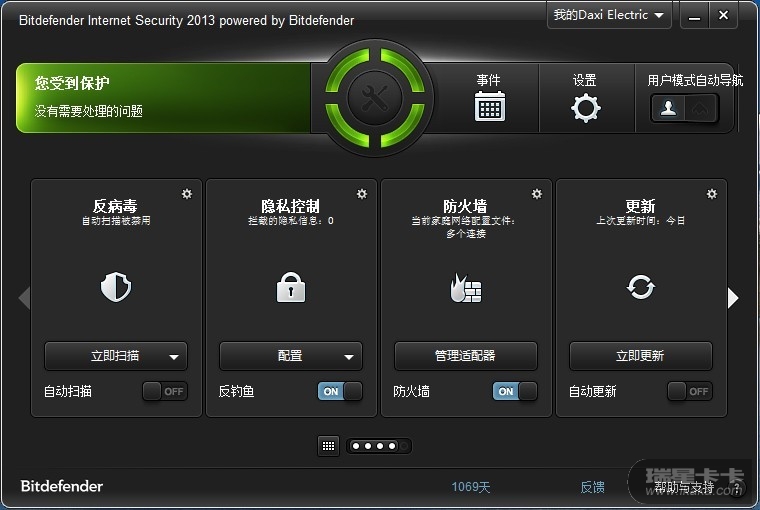Click the 管理适配器 button

(466, 356)
